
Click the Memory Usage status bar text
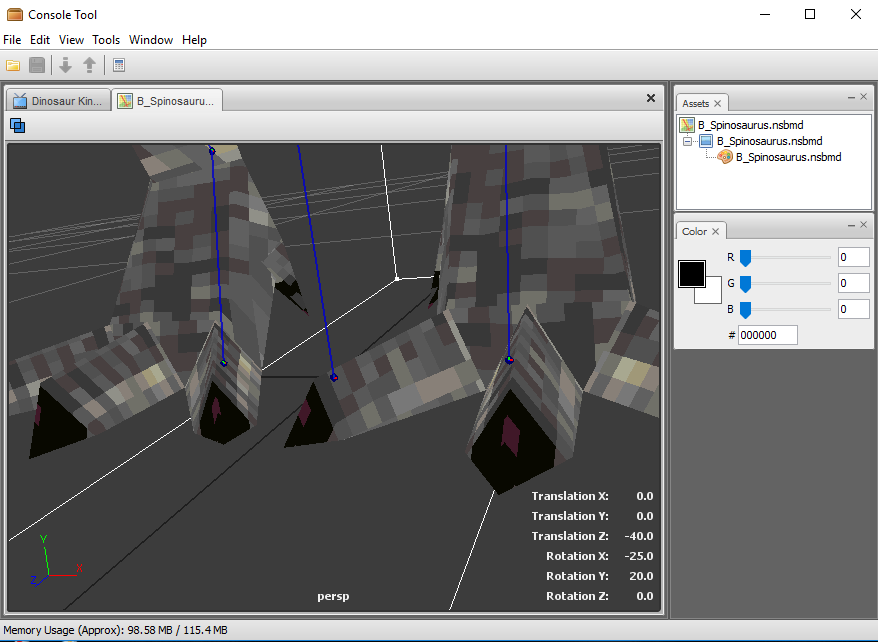click(x=115, y=630)
